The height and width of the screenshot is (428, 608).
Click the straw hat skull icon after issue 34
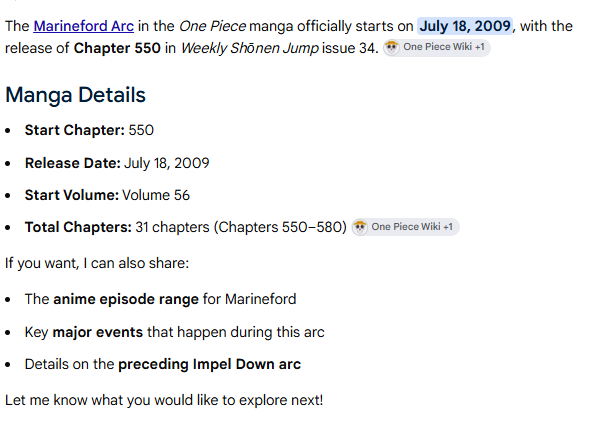(x=392, y=48)
